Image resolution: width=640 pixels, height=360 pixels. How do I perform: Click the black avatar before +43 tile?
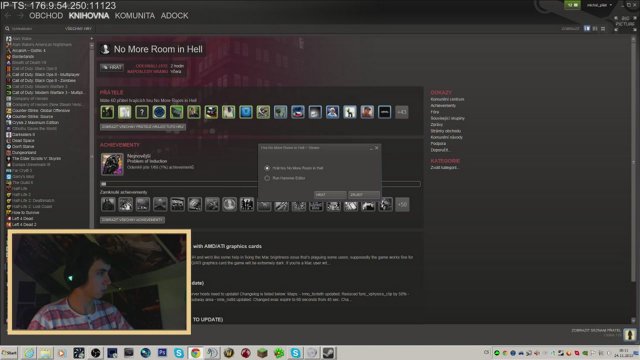tap(384, 112)
